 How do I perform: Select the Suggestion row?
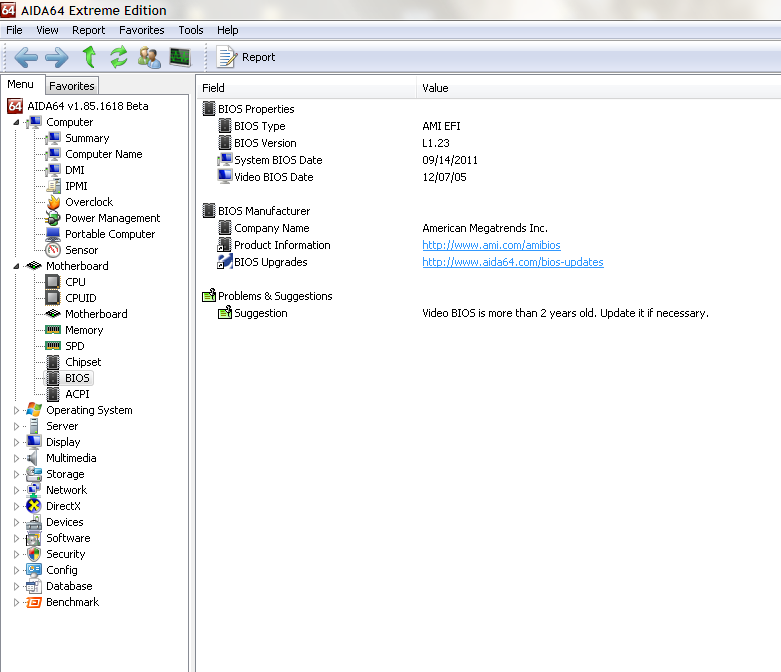(x=489, y=313)
